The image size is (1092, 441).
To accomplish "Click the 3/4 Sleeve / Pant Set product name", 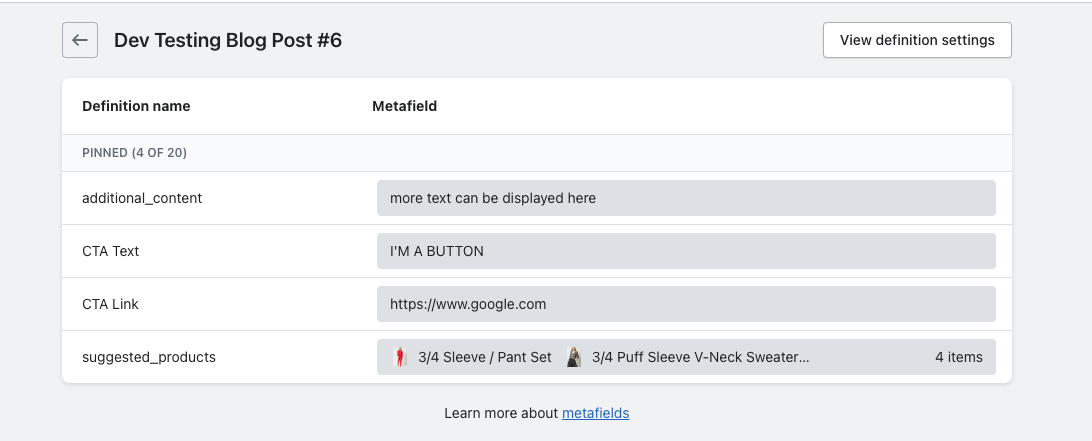I will pos(485,357).
